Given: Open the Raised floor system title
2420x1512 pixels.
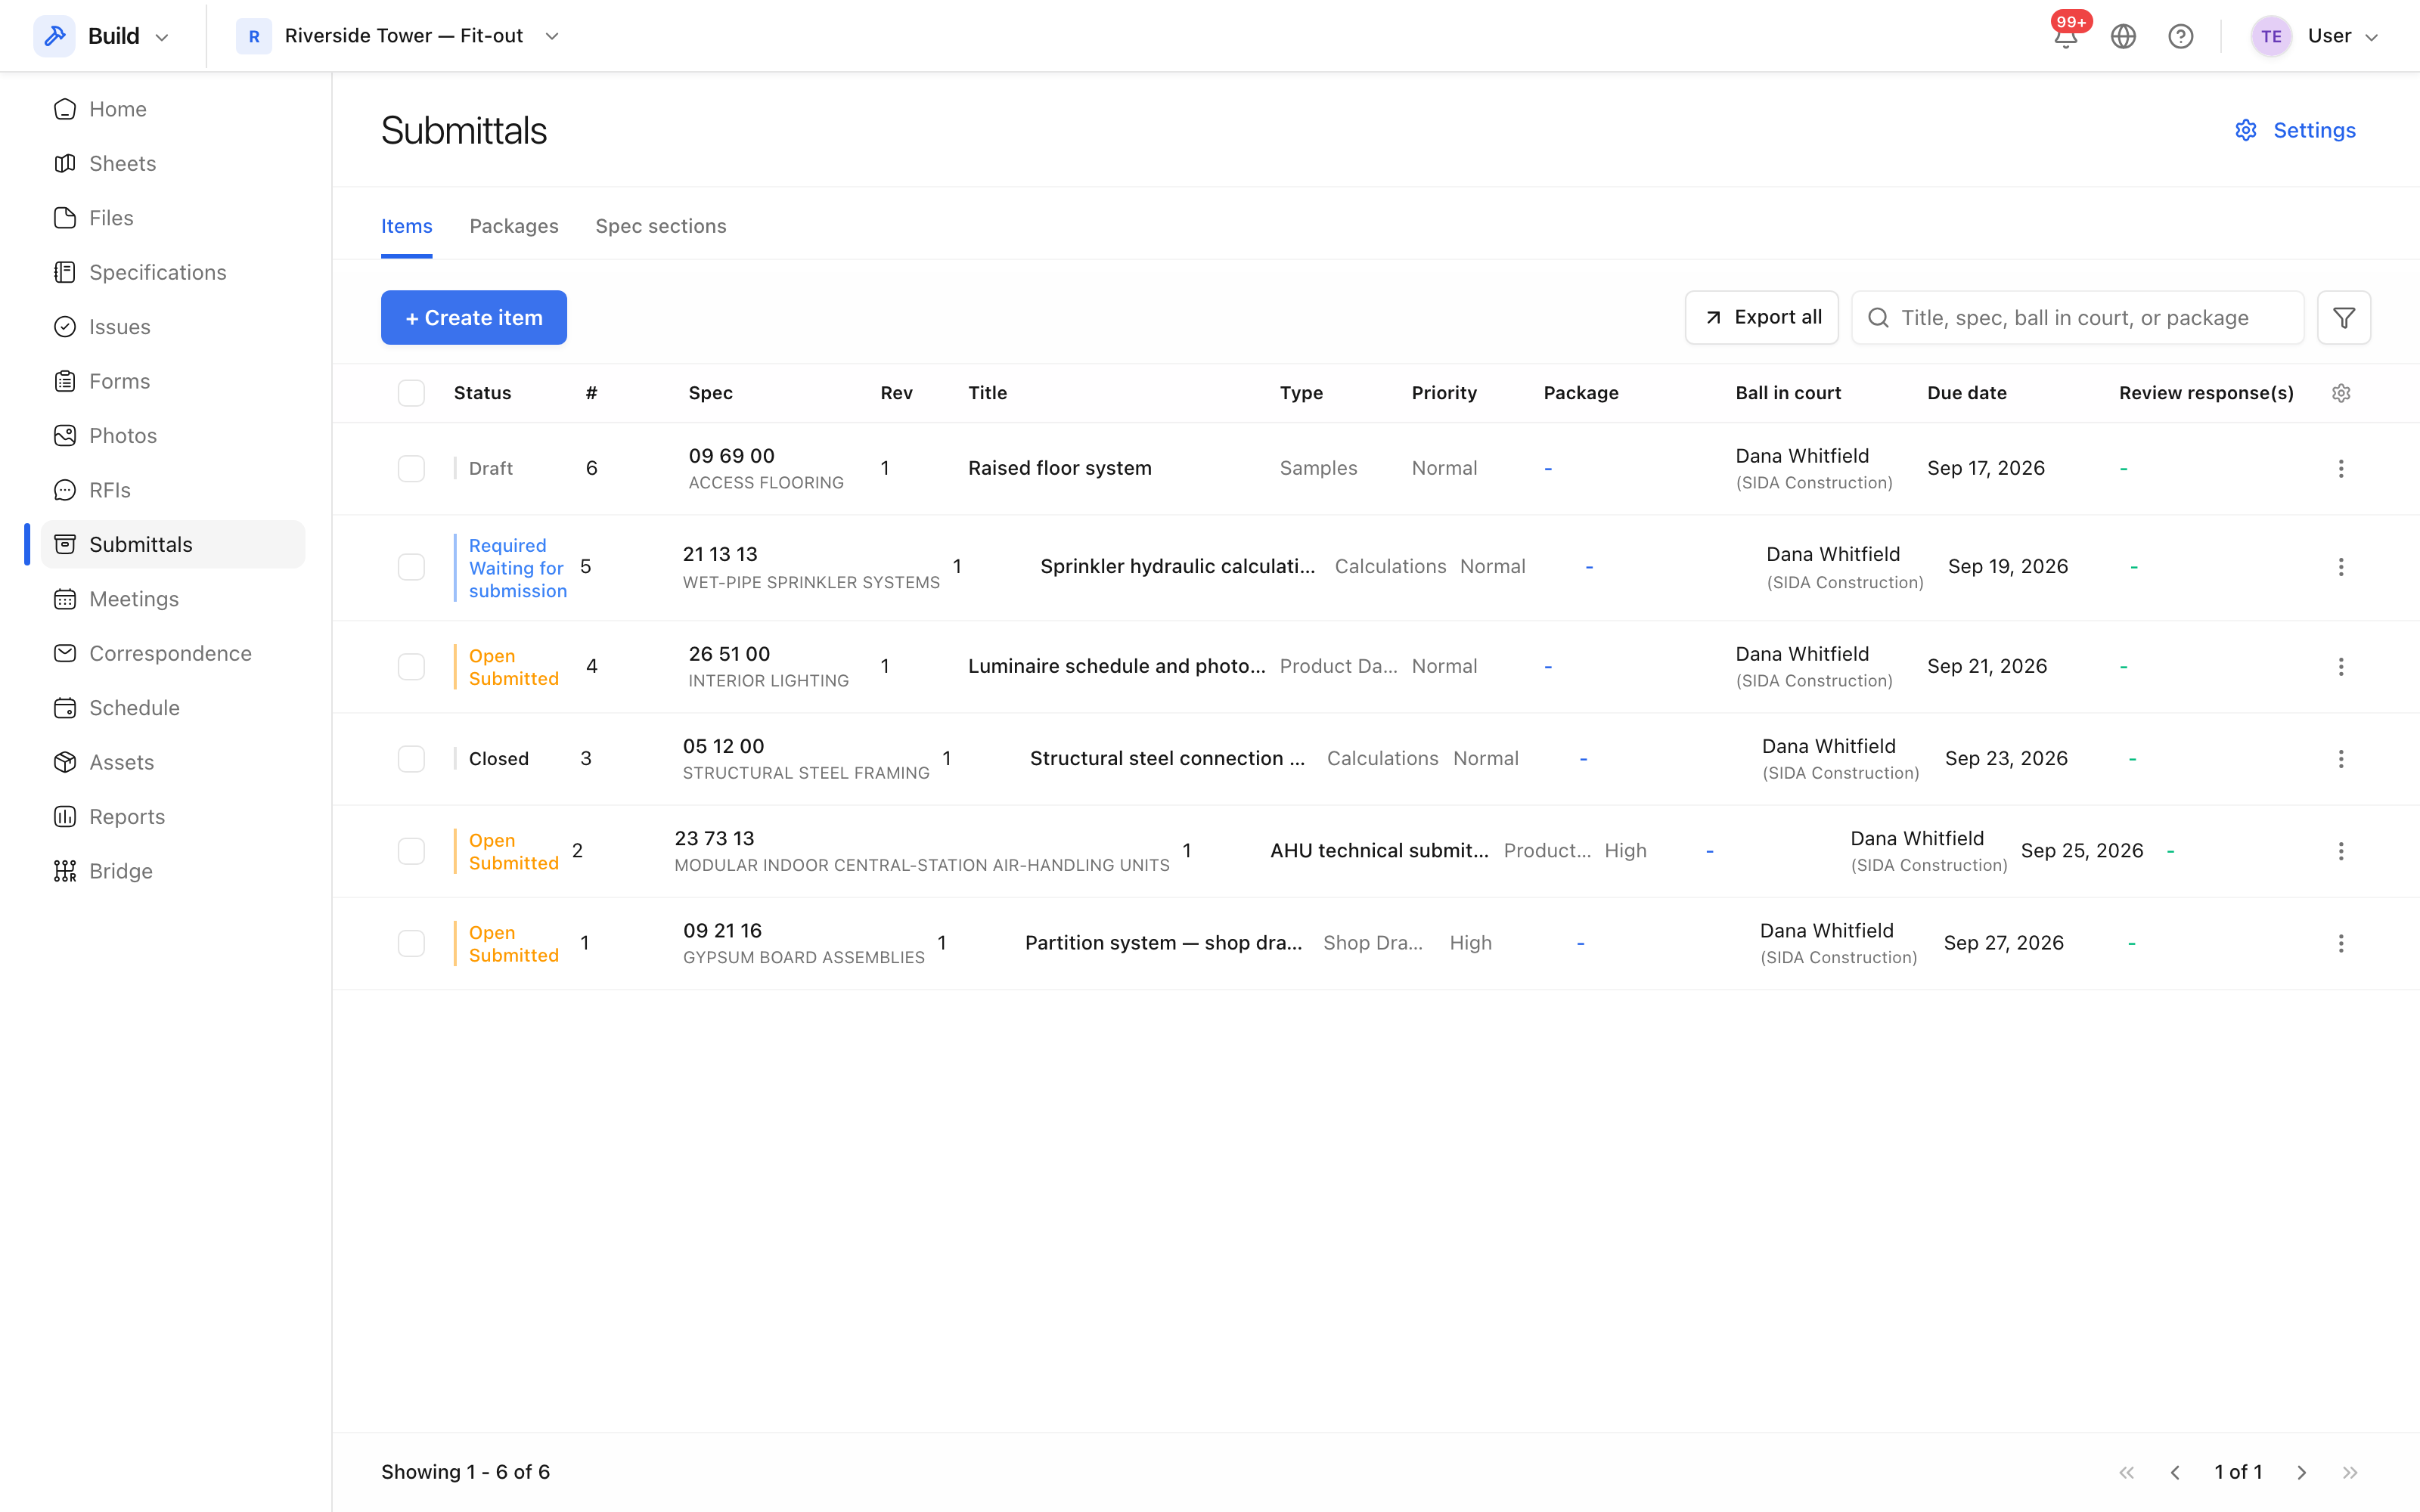Looking at the screenshot, I should (1060, 468).
